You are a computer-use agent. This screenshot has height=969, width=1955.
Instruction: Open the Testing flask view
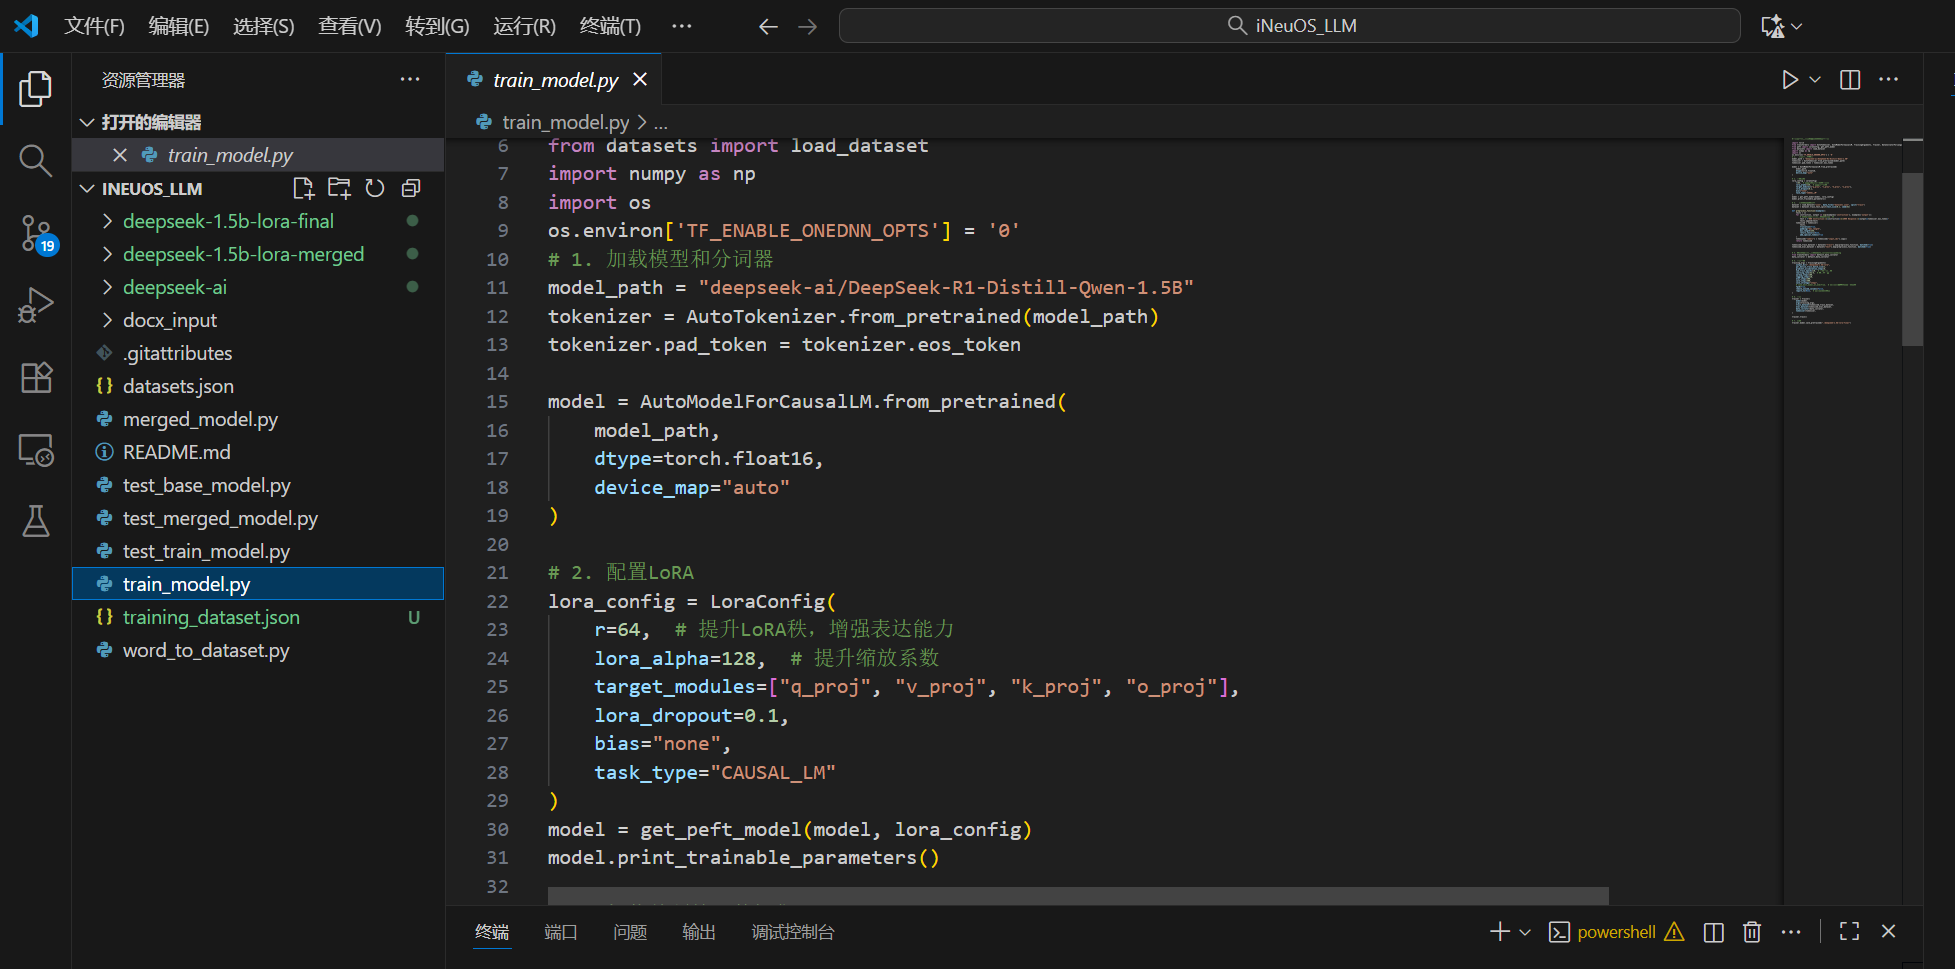pyautogui.click(x=36, y=521)
